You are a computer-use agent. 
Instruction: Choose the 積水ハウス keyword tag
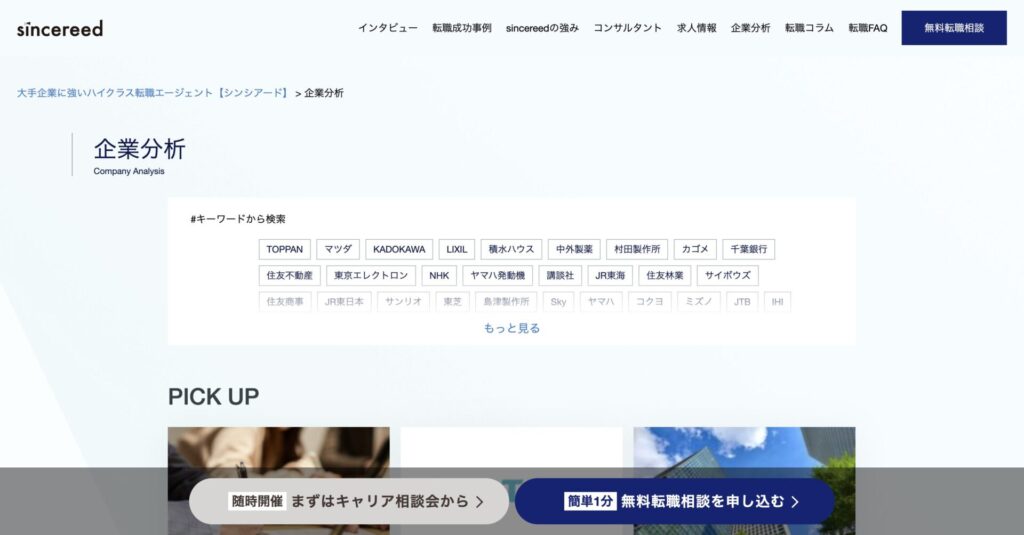[x=511, y=249]
